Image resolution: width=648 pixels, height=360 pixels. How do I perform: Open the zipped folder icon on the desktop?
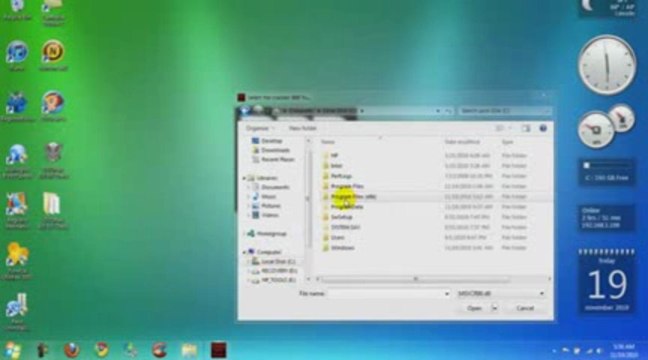pyautogui.click(x=52, y=203)
